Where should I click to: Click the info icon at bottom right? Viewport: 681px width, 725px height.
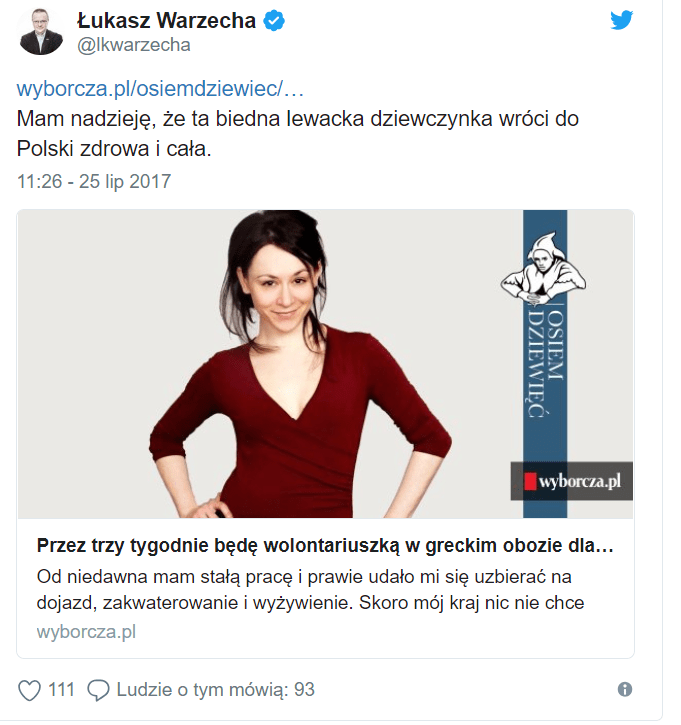coord(625,690)
